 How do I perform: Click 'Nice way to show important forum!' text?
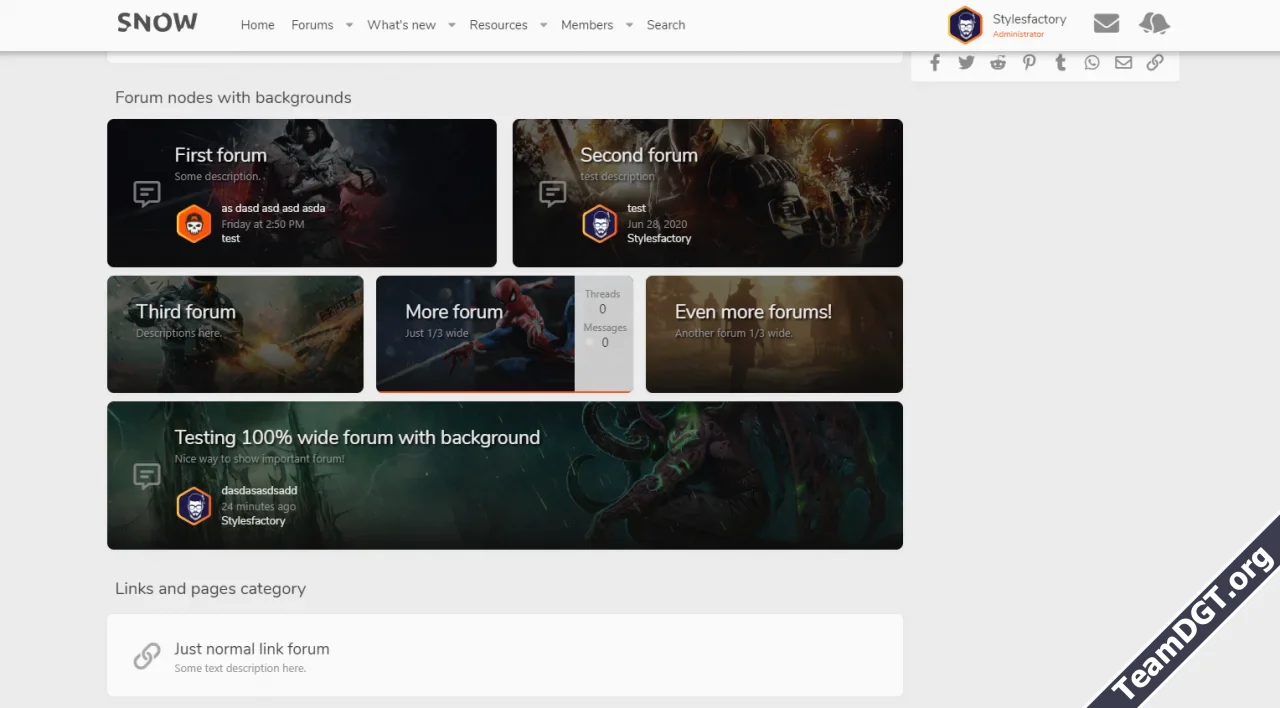pos(259,459)
